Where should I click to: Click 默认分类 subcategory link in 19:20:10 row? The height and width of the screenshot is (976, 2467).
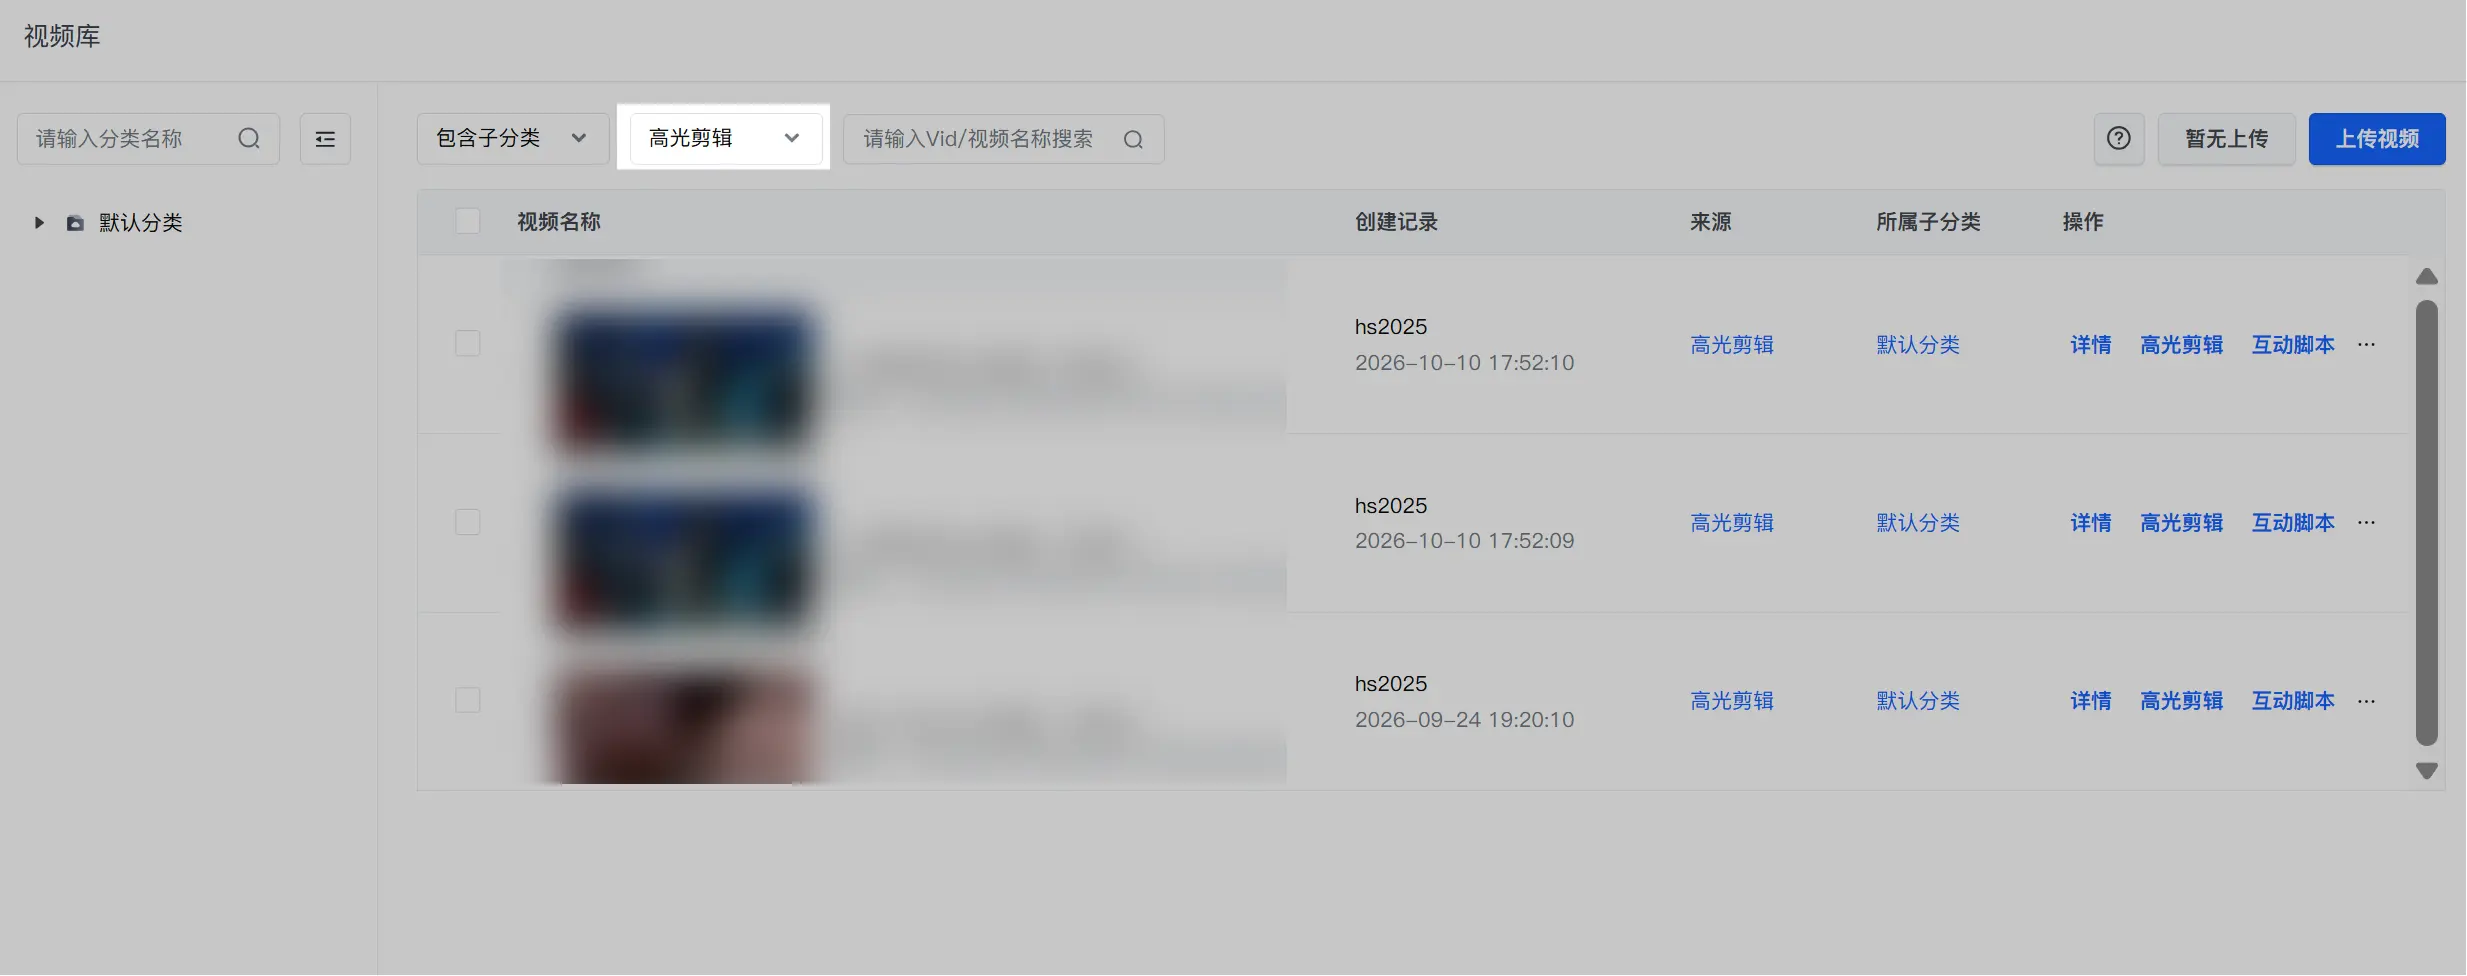[x=1918, y=701]
